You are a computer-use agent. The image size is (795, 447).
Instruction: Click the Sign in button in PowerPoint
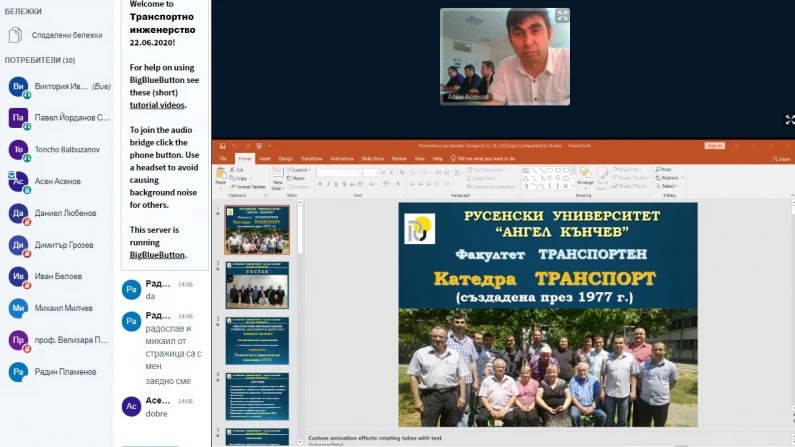click(714, 146)
